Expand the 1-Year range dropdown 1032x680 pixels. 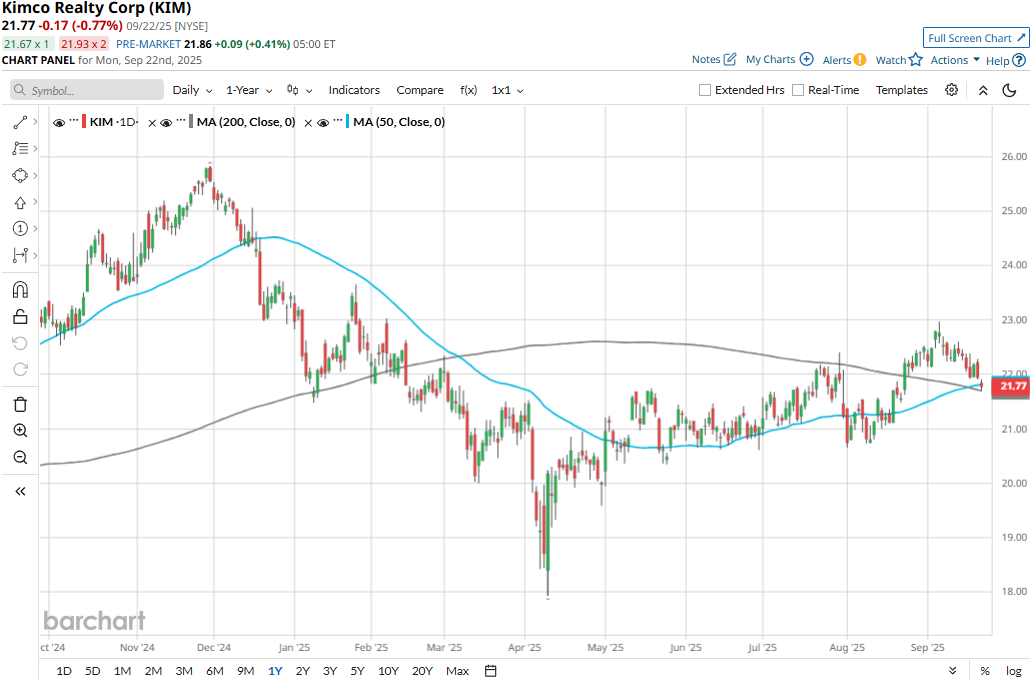pyautogui.click(x=248, y=90)
